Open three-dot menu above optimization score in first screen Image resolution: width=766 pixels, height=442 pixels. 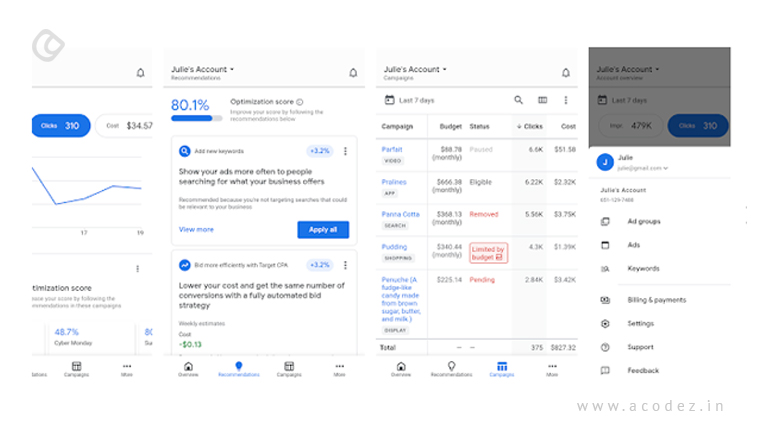[138, 269]
